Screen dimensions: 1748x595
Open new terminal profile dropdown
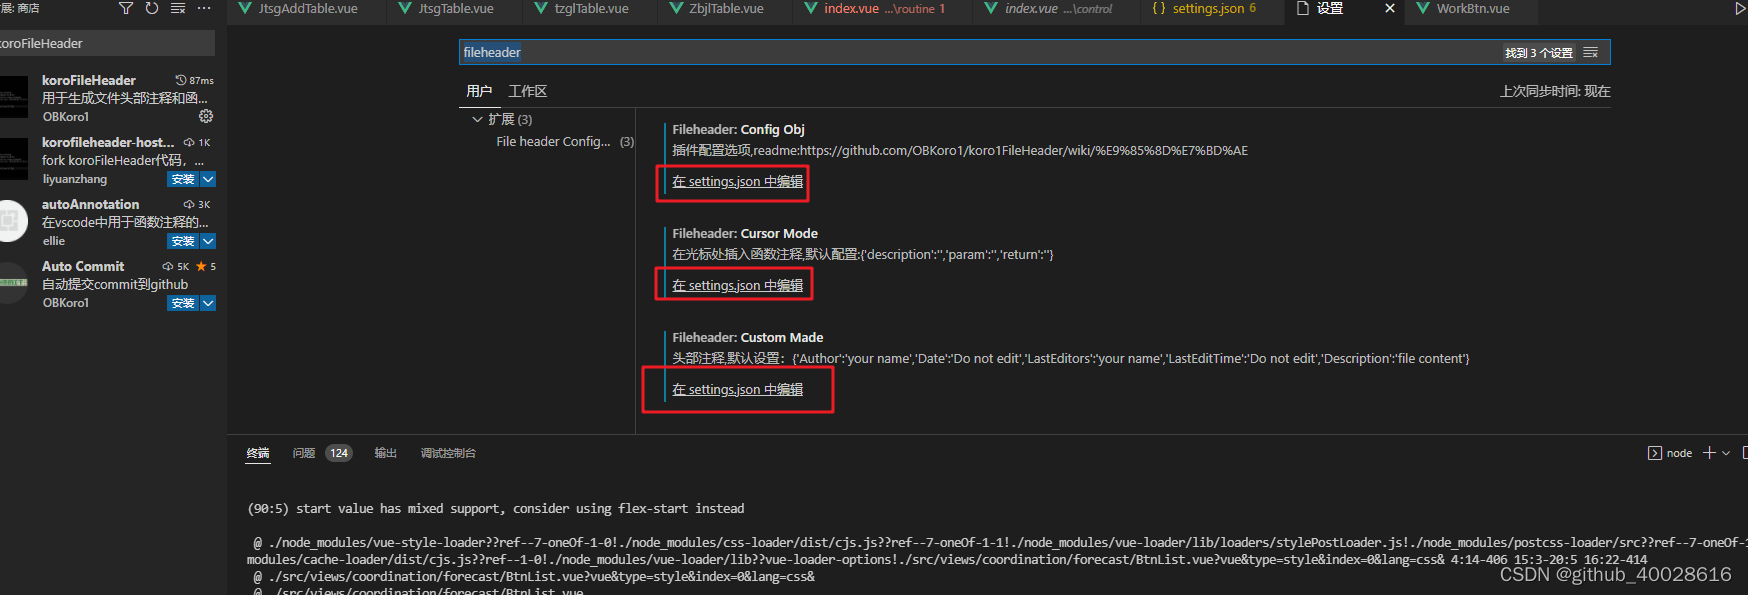(x=1726, y=453)
